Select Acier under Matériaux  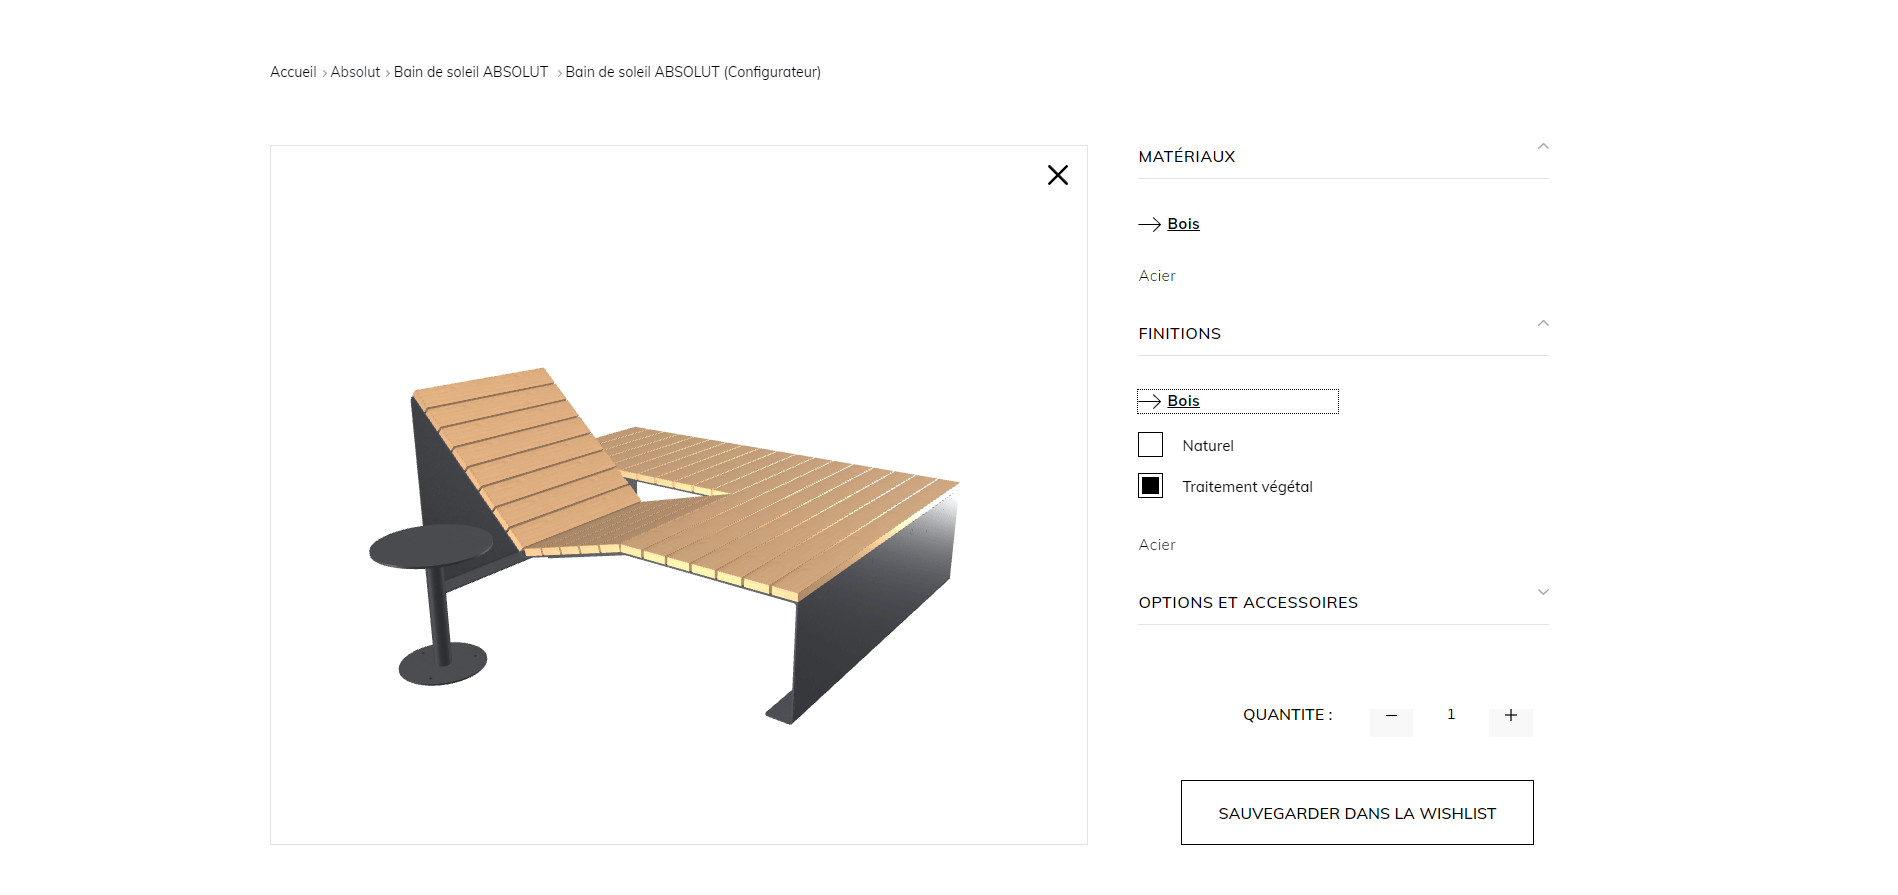[1157, 276]
